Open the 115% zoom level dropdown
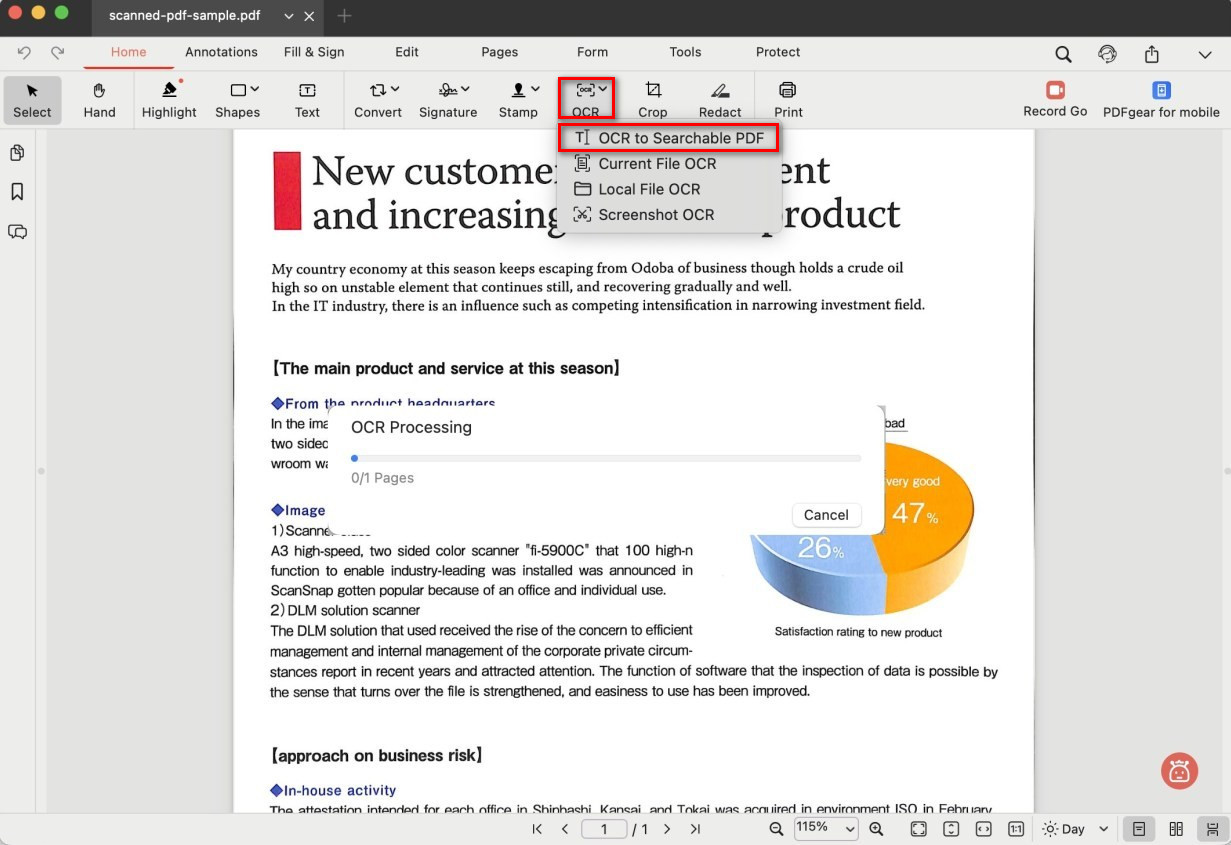This screenshot has width=1231, height=845. 826,828
